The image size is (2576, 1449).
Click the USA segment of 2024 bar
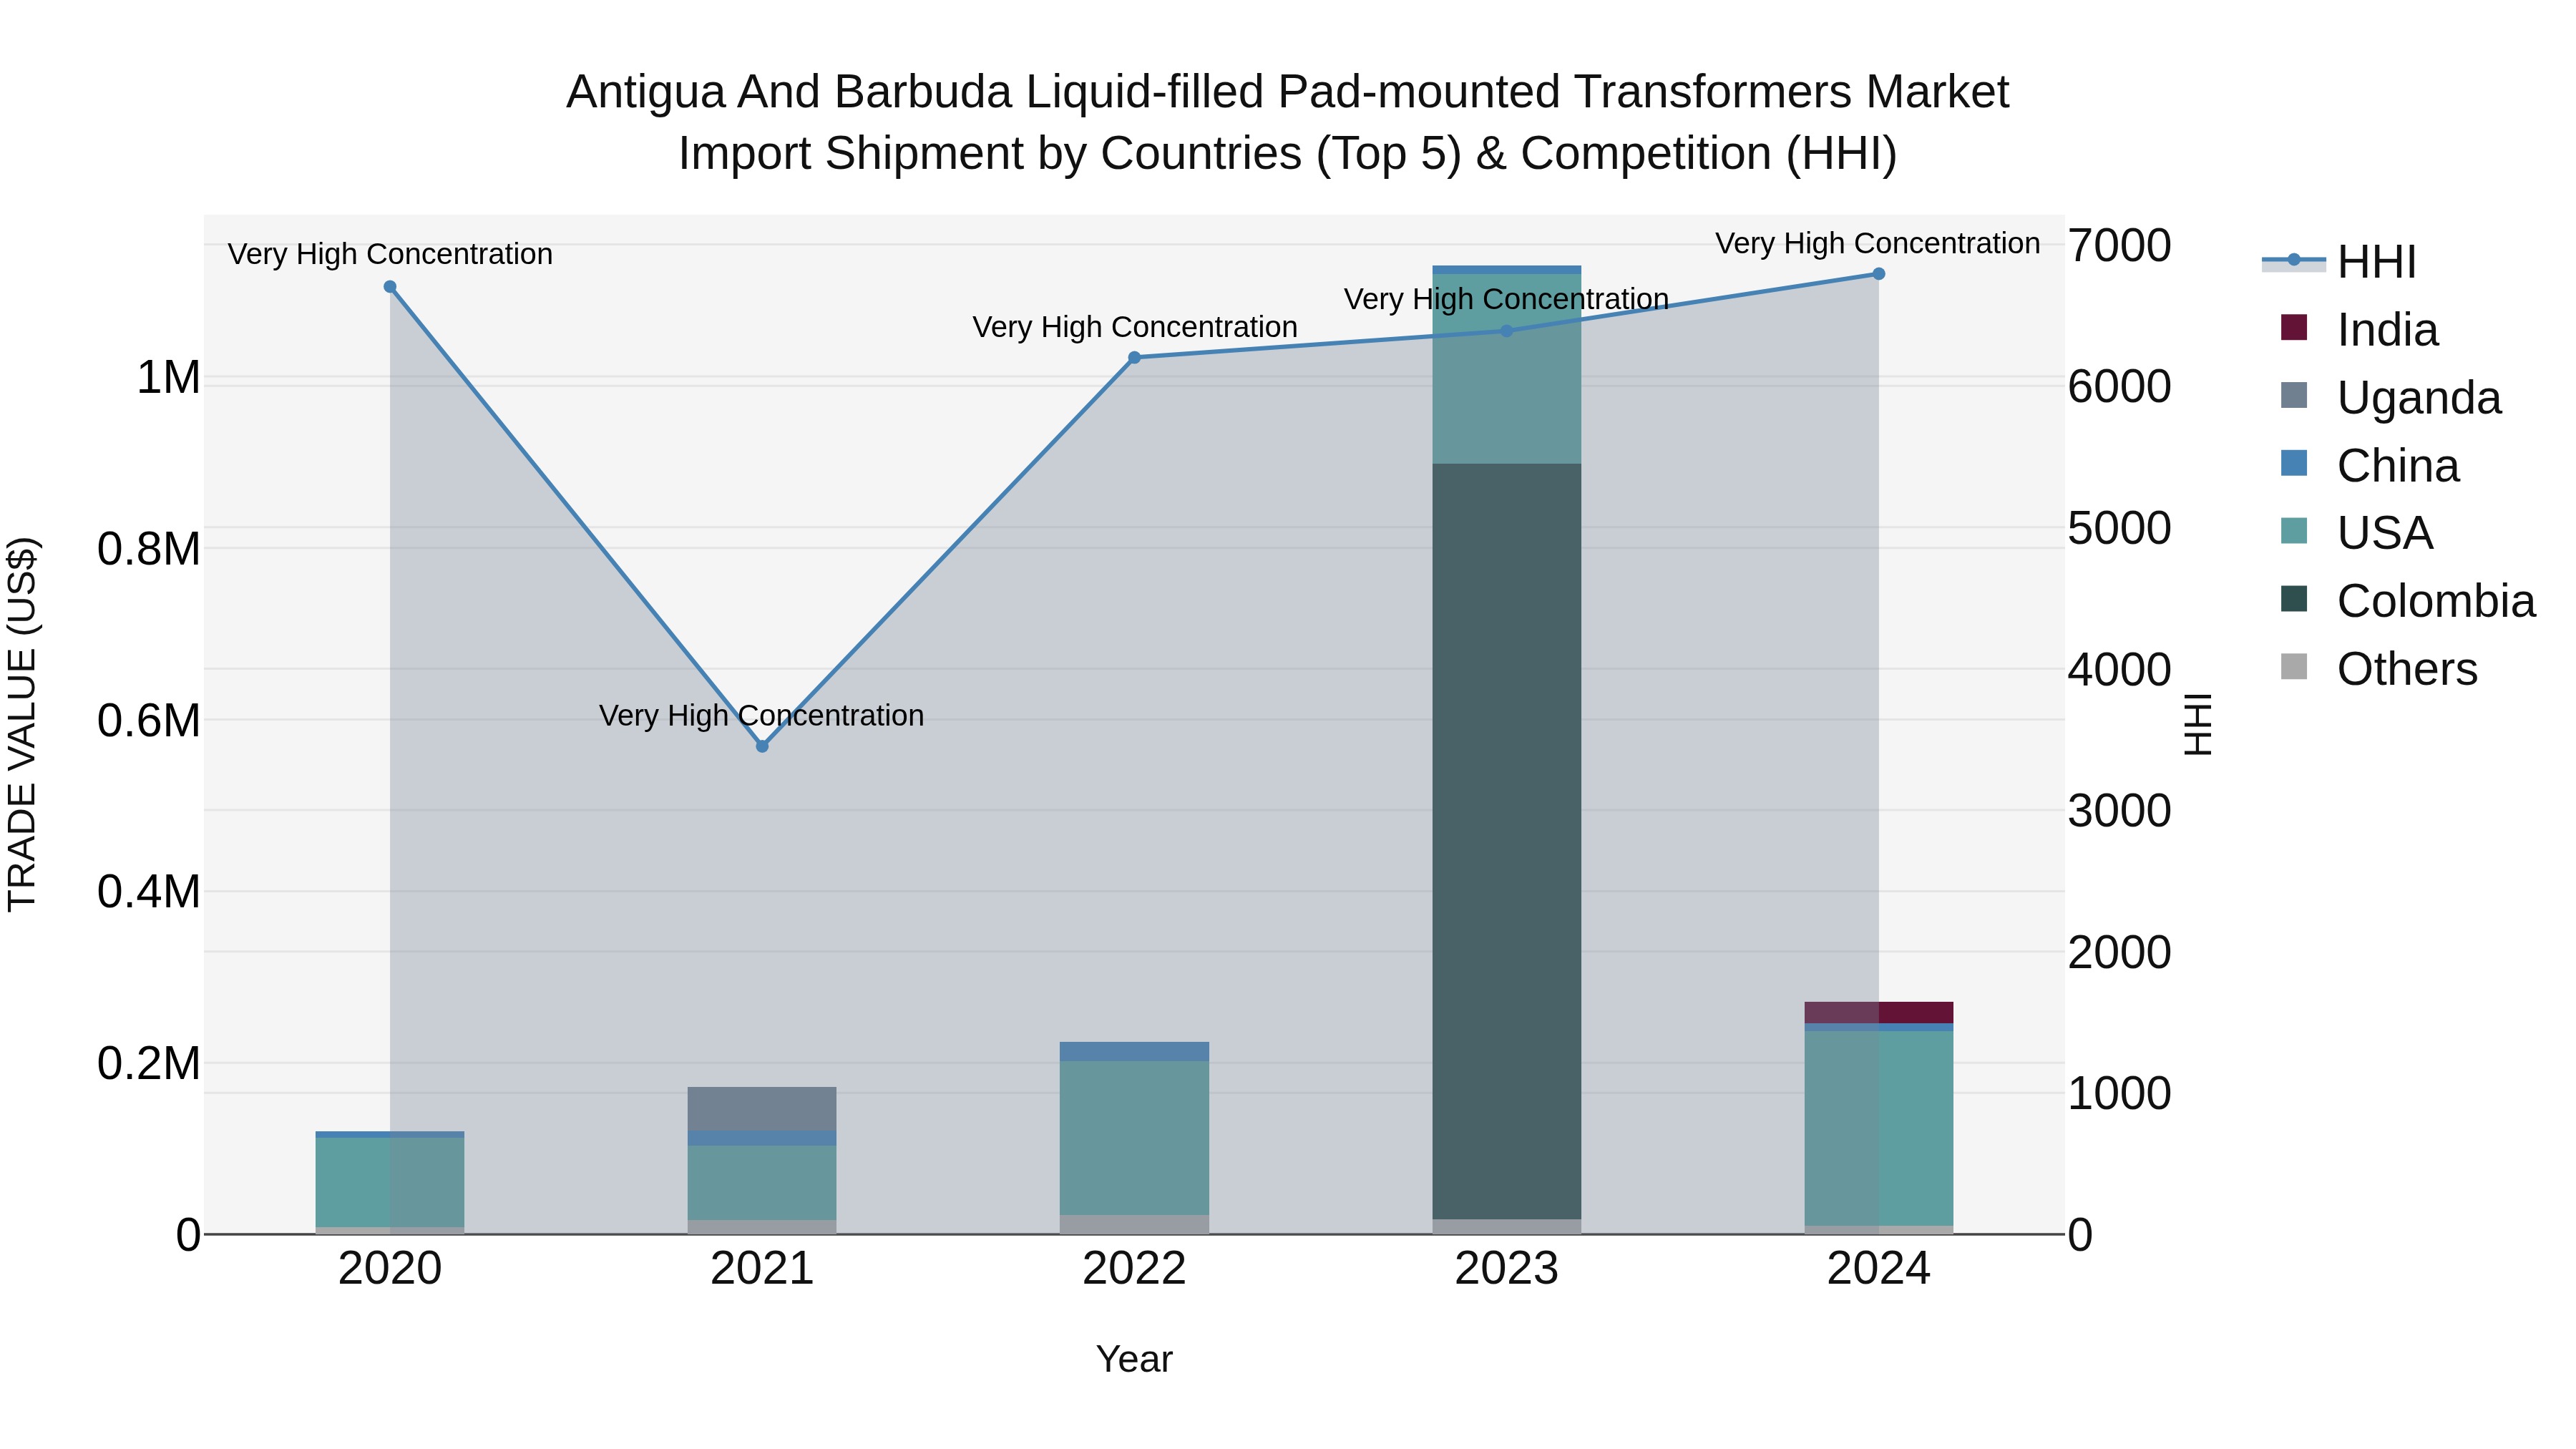(x=1878, y=1128)
